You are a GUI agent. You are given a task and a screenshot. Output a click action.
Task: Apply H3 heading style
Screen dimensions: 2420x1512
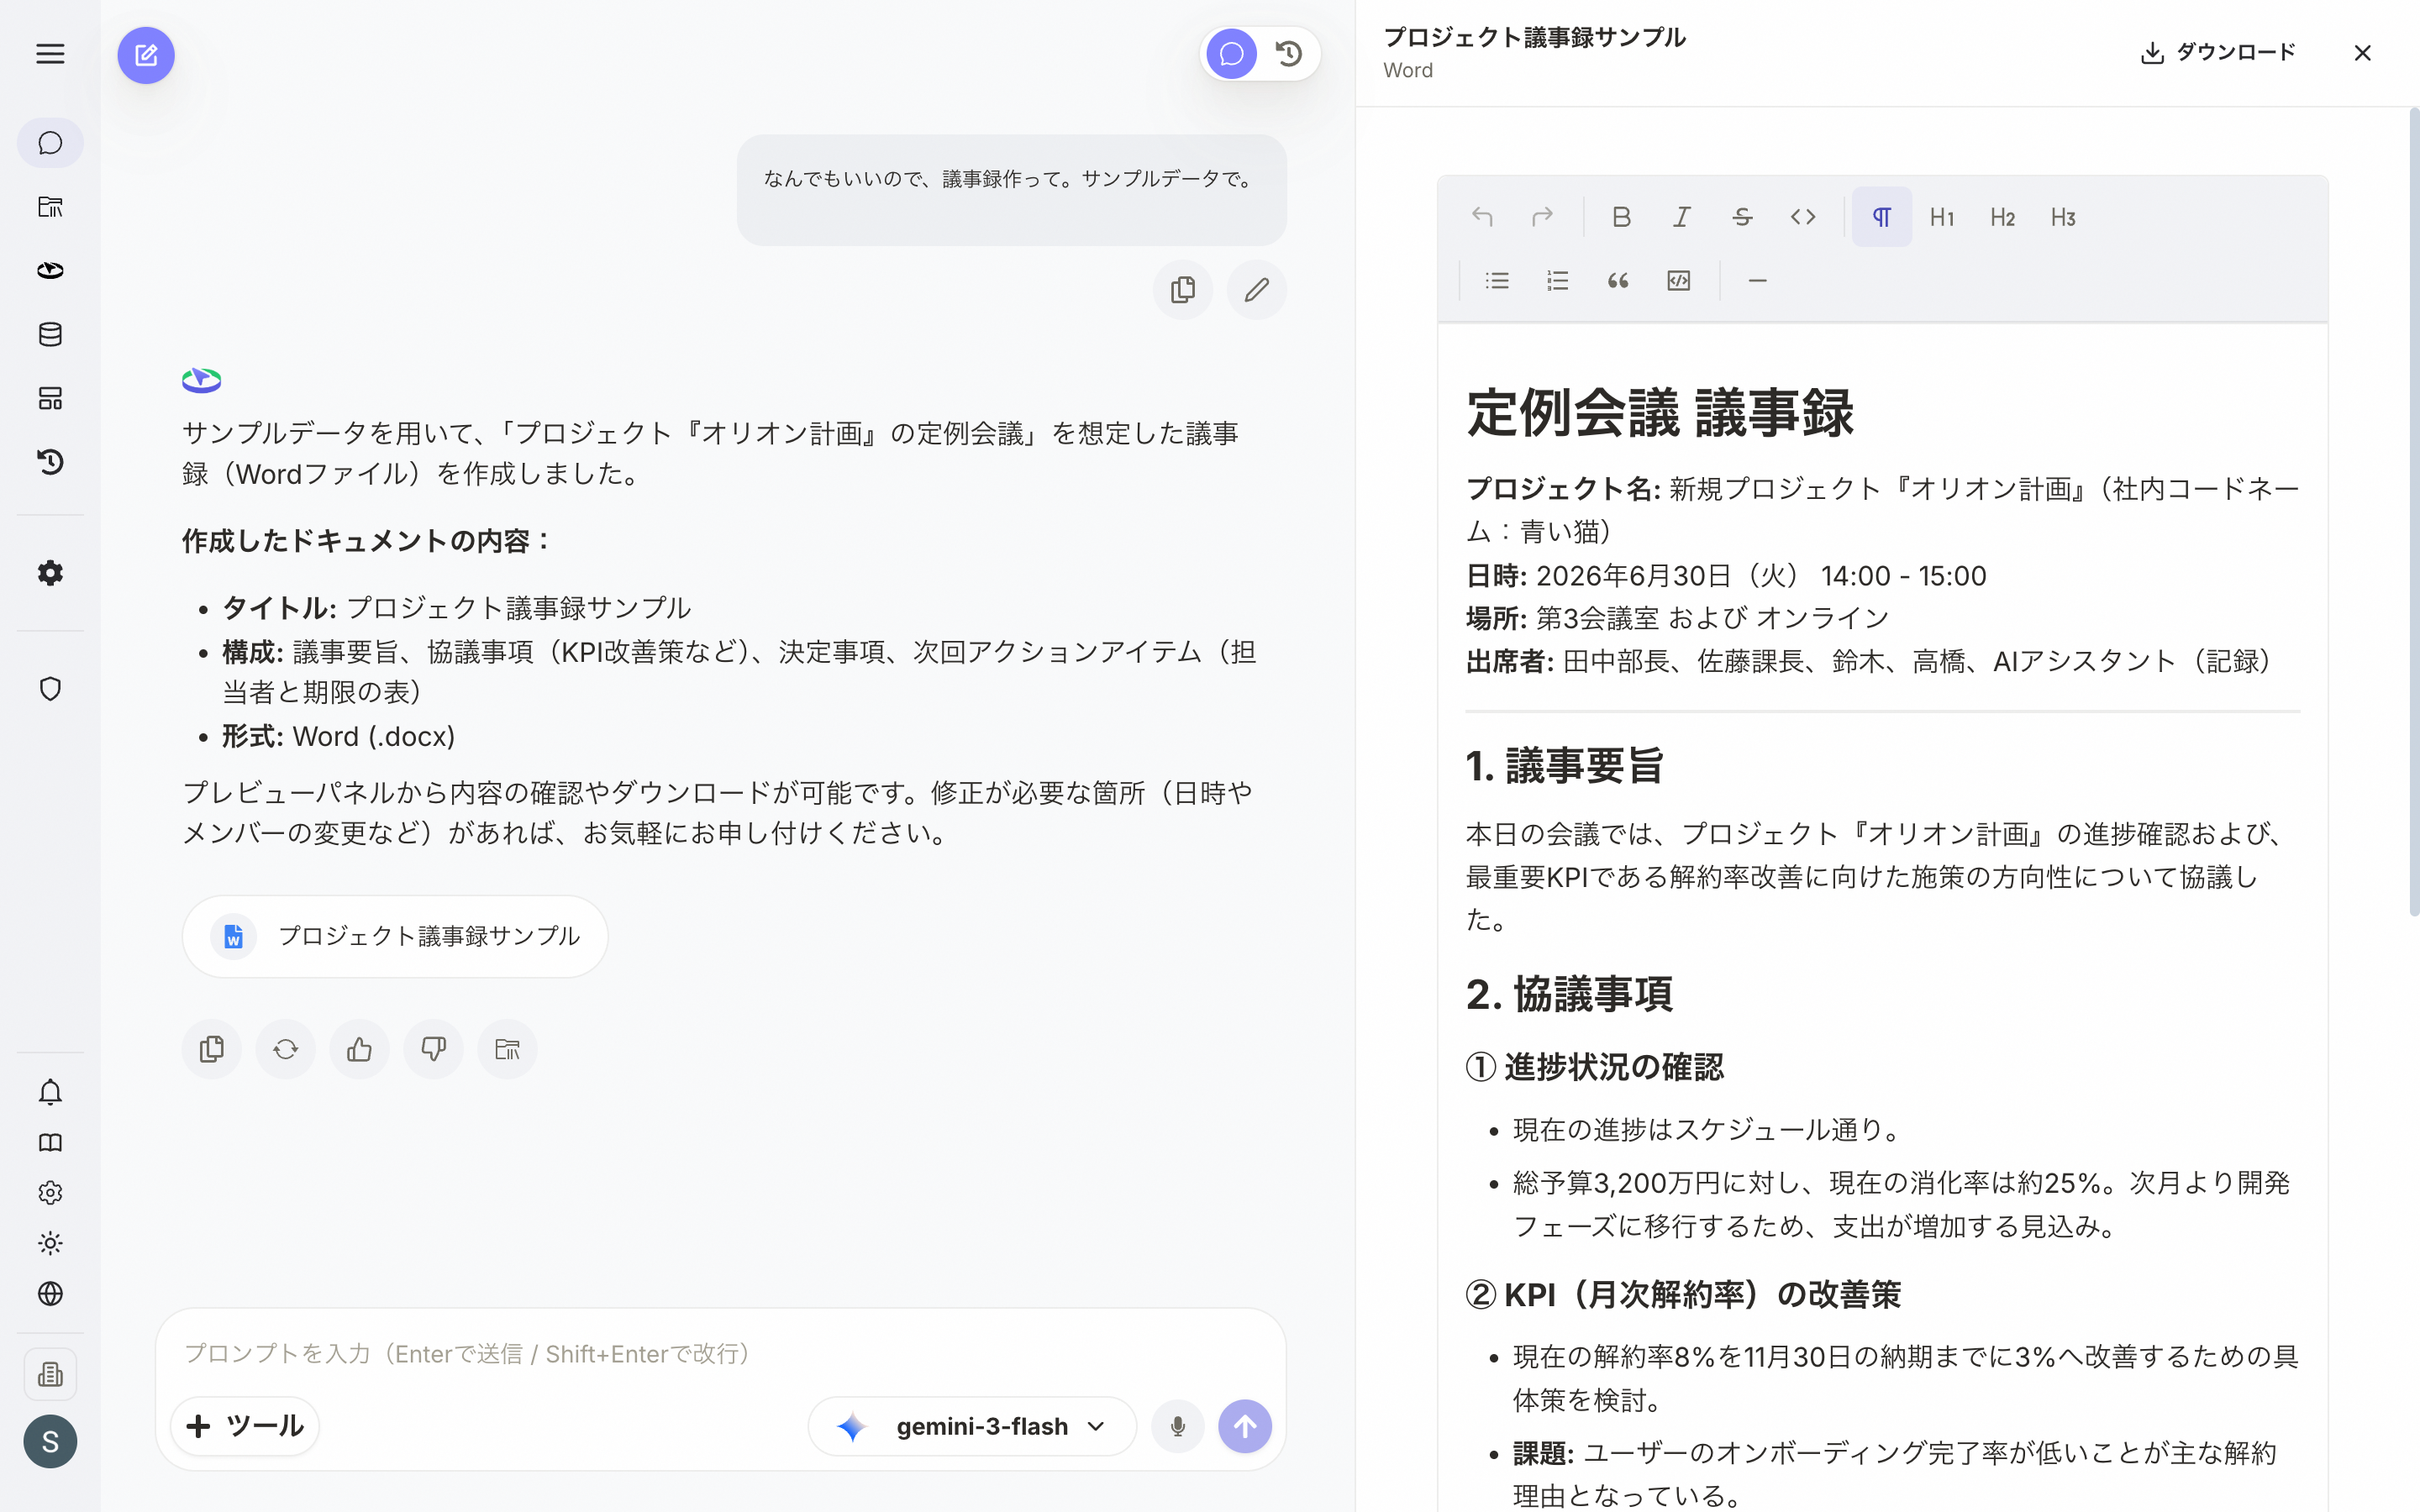(2063, 217)
